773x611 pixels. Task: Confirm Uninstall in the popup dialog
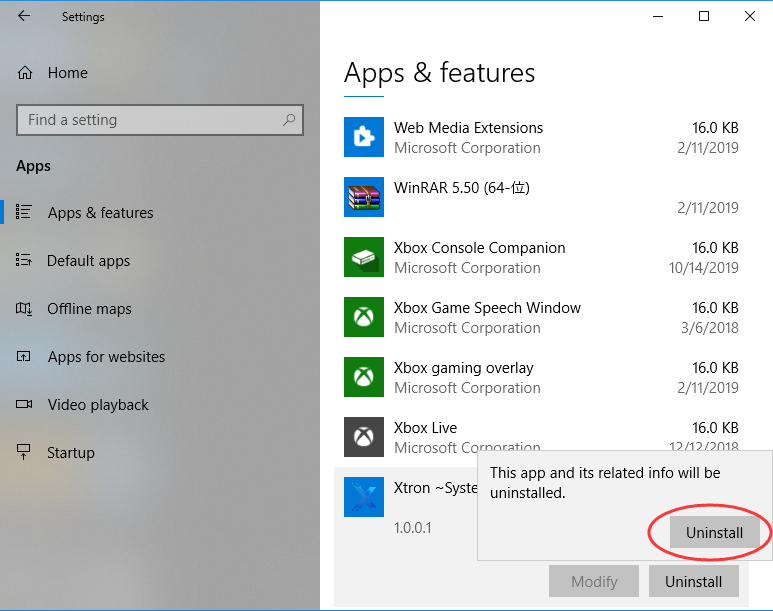tap(714, 533)
